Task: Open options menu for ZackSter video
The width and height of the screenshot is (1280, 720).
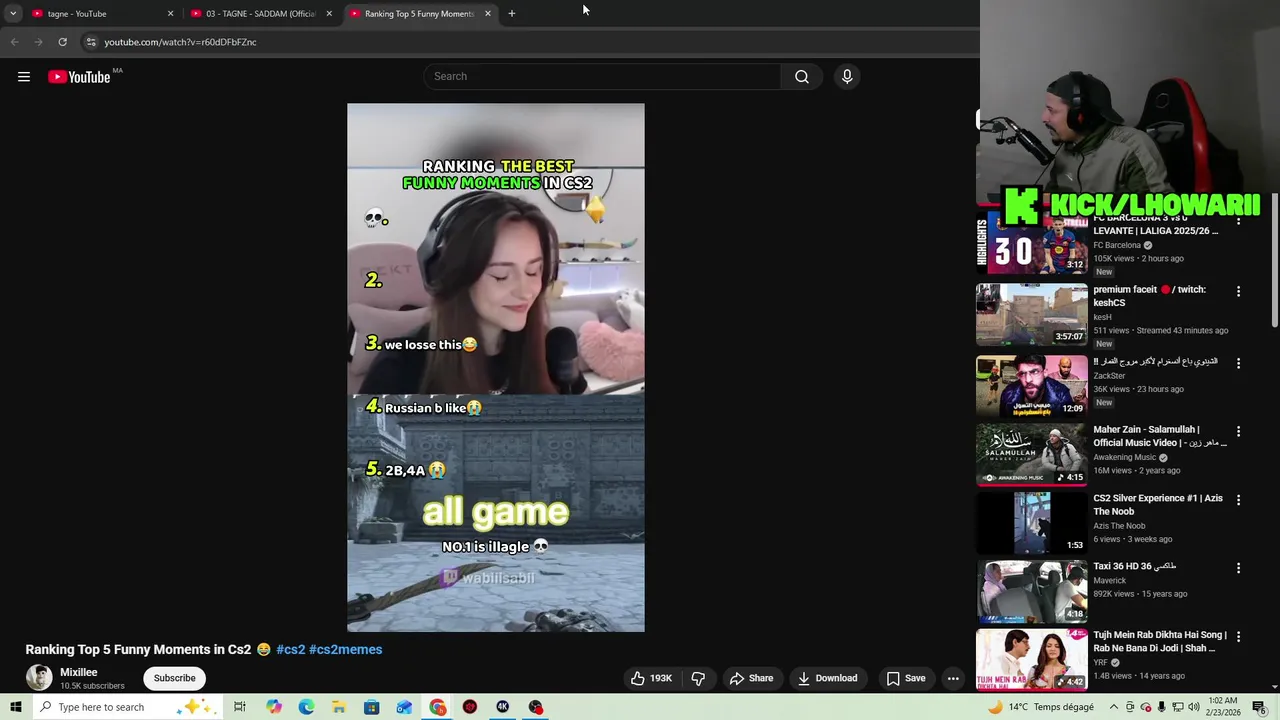Action: tap(1238, 363)
